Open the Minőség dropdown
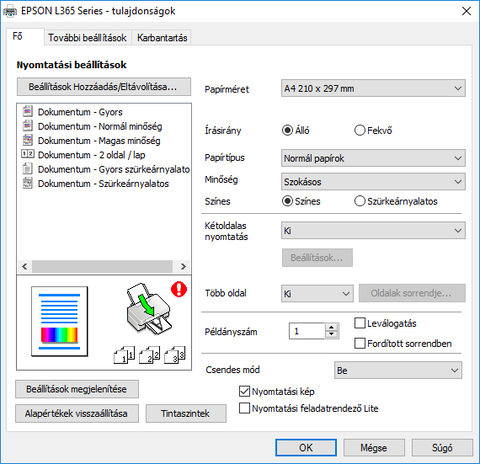The height and width of the screenshot is (464, 480). [373, 182]
